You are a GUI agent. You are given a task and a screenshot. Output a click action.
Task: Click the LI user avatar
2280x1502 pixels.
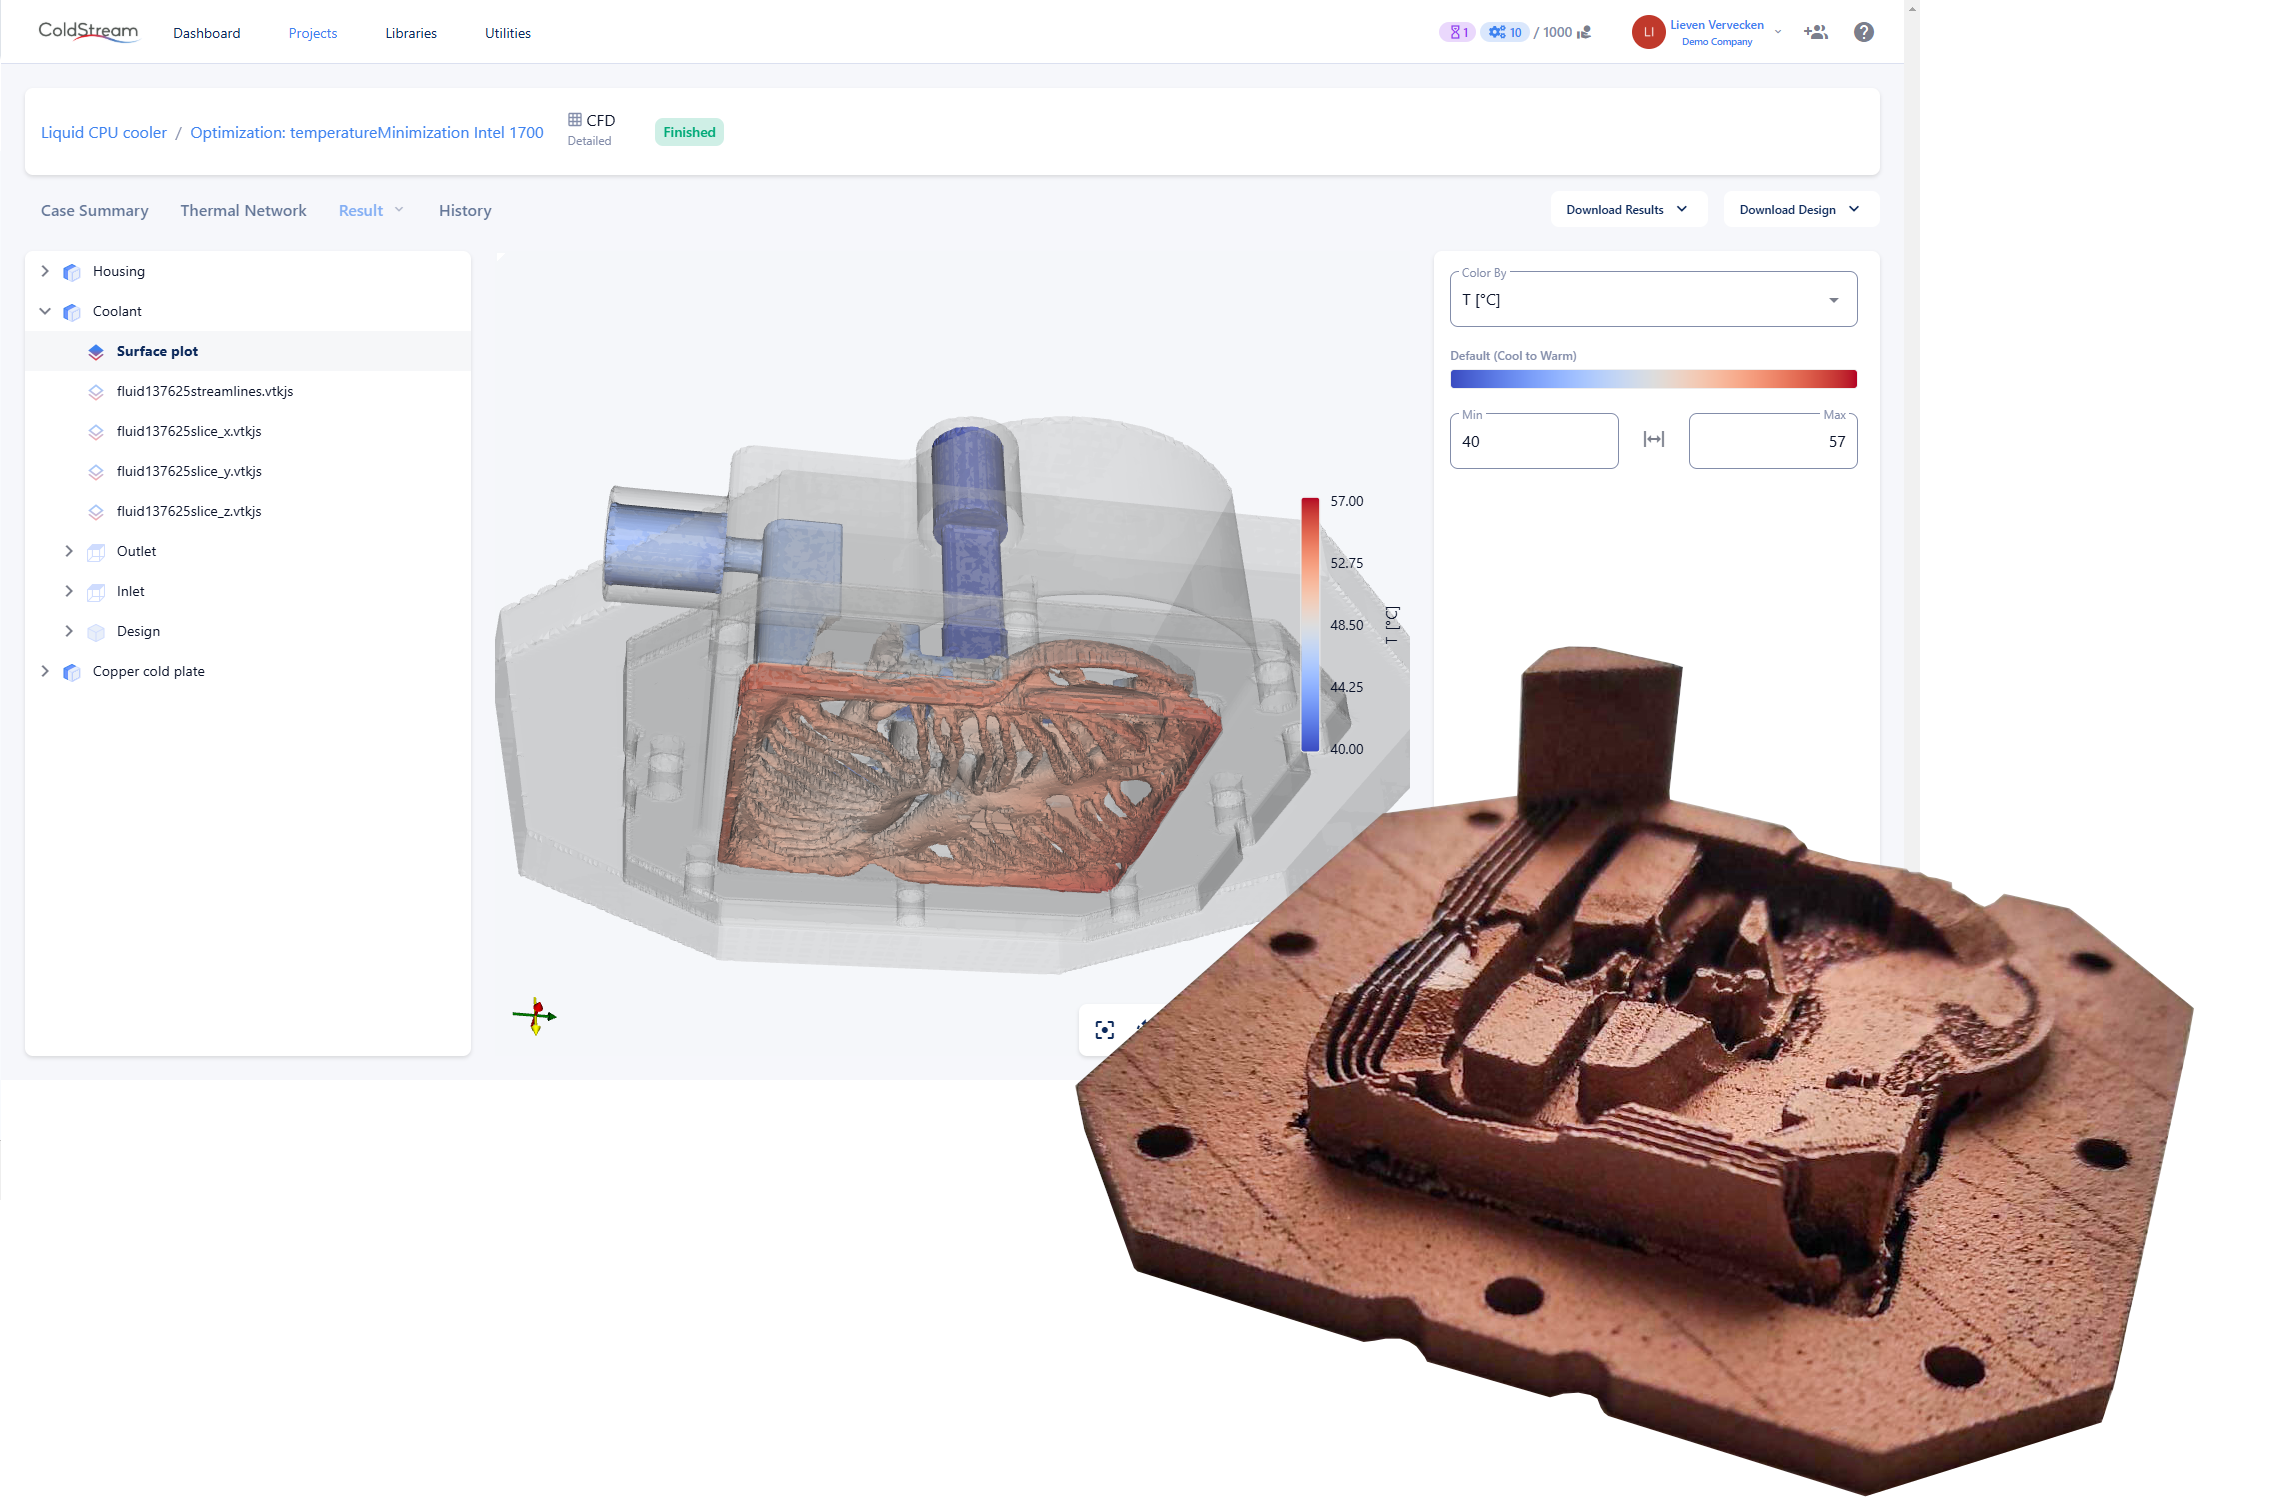pos(1648,32)
